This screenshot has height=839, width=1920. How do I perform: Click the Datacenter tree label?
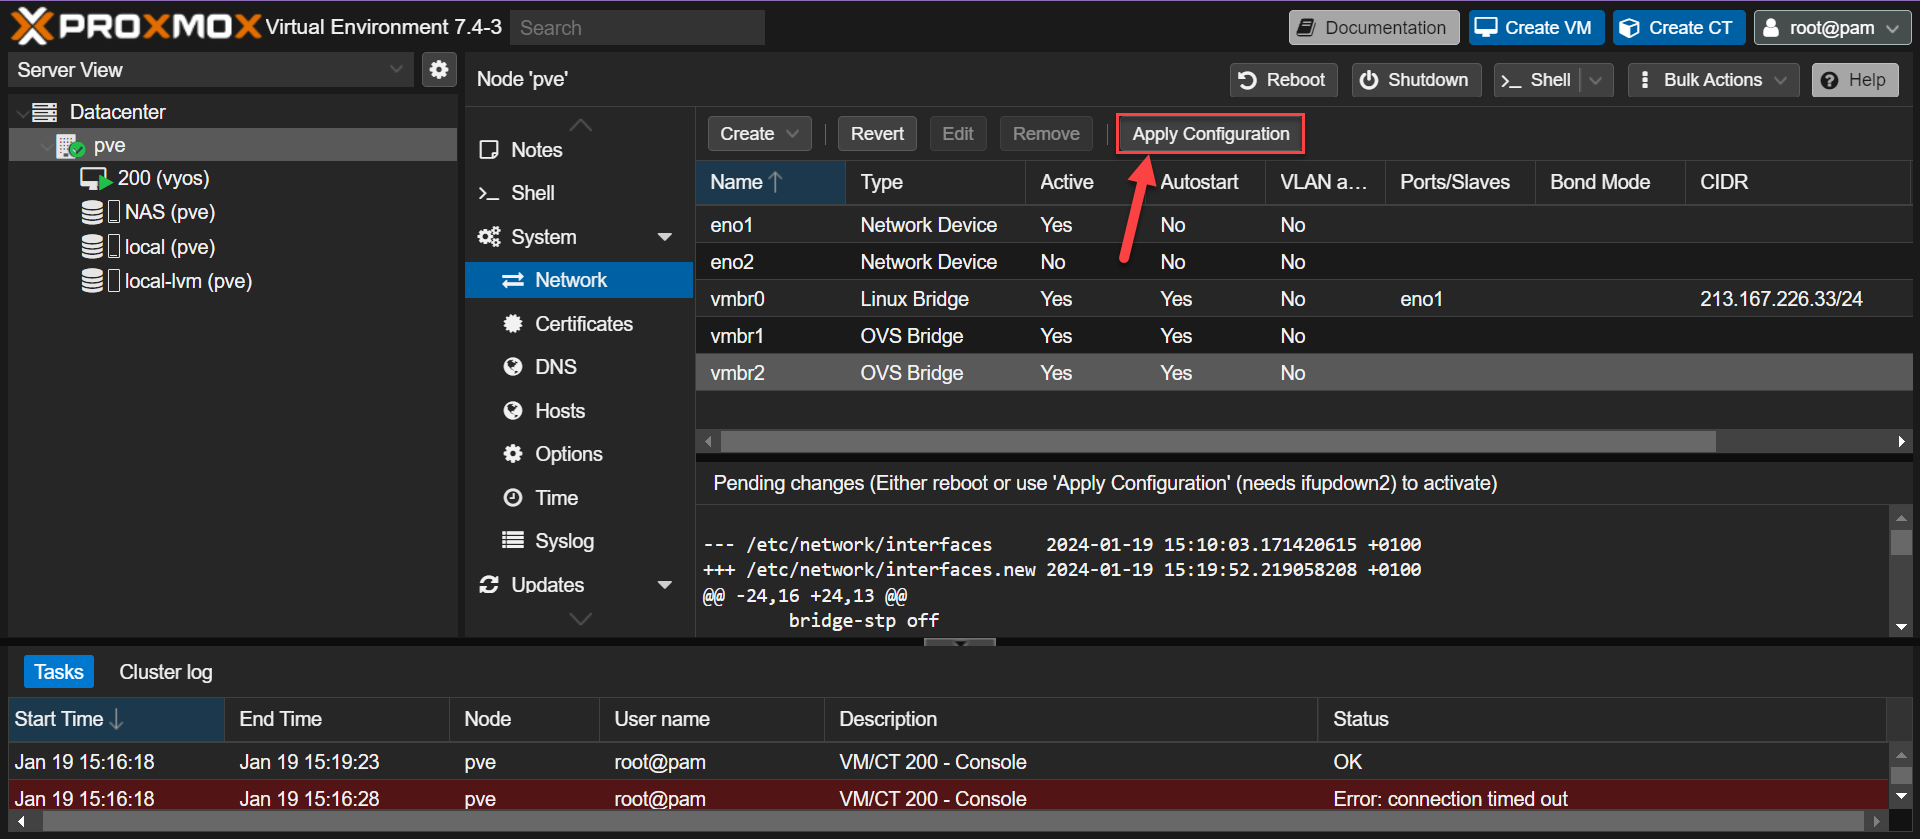coord(117,112)
